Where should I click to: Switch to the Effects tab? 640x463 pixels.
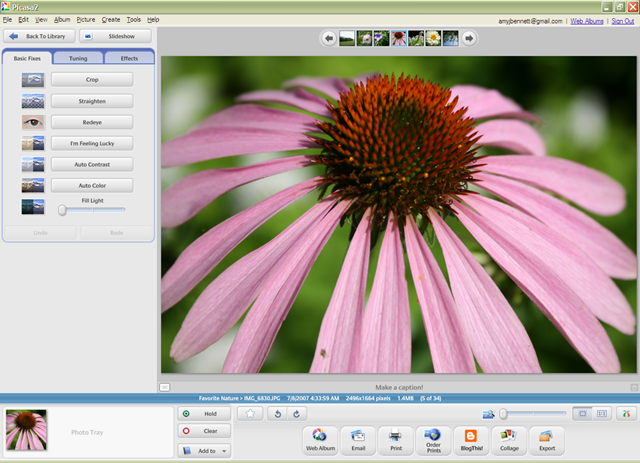pos(129,58)
